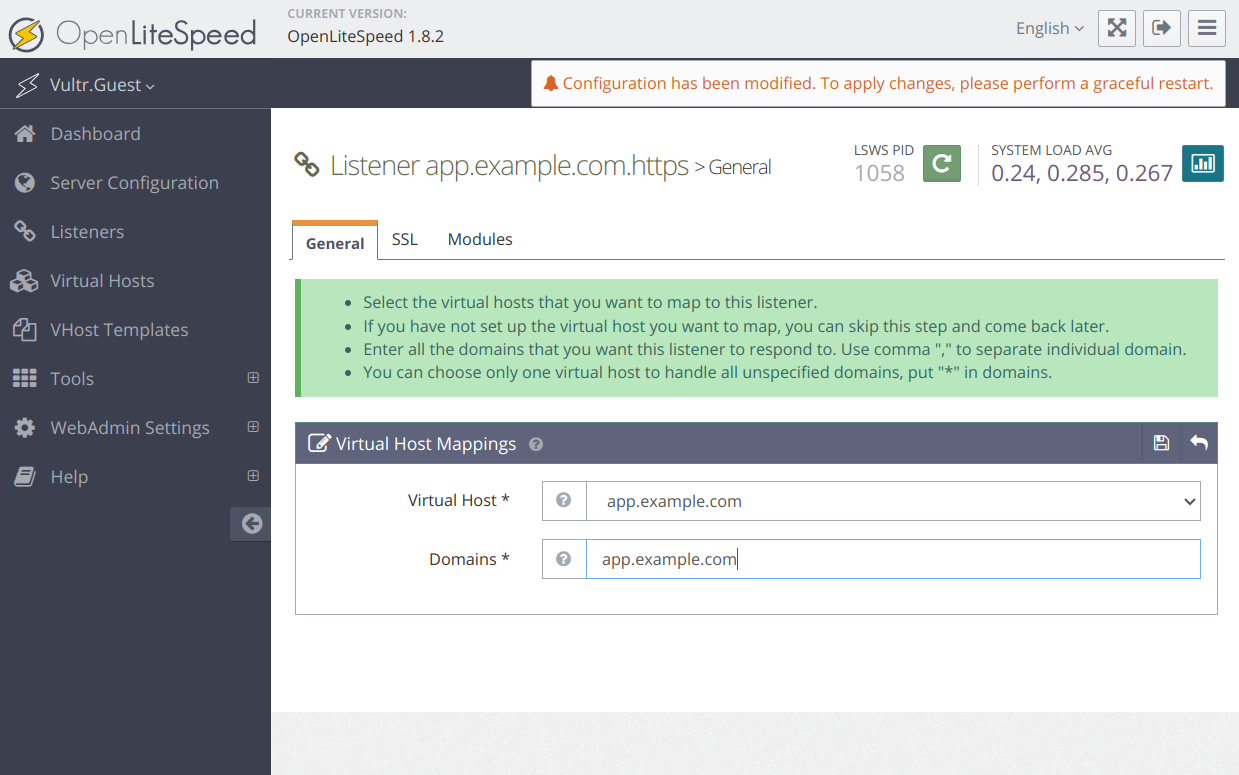The width and height of the screenshot is (1239, 775).
Task: Click the notification bell icon
Action: (551, 83)
